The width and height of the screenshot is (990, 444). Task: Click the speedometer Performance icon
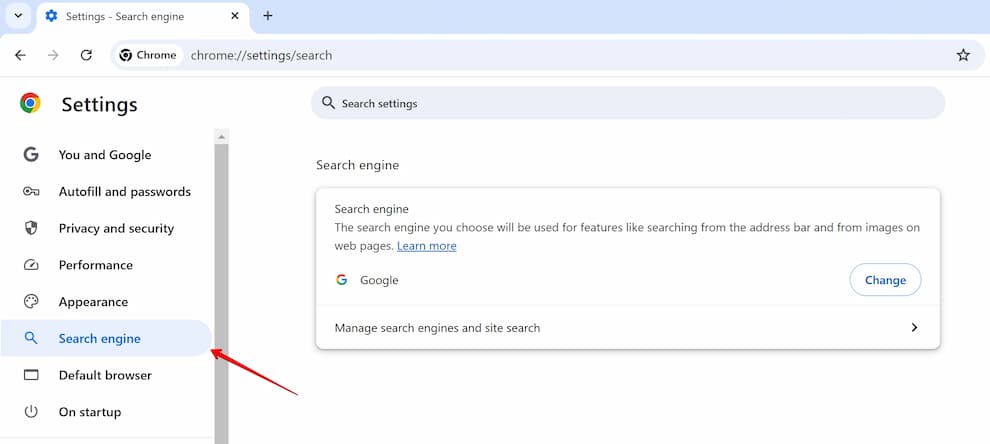[31, 265]
